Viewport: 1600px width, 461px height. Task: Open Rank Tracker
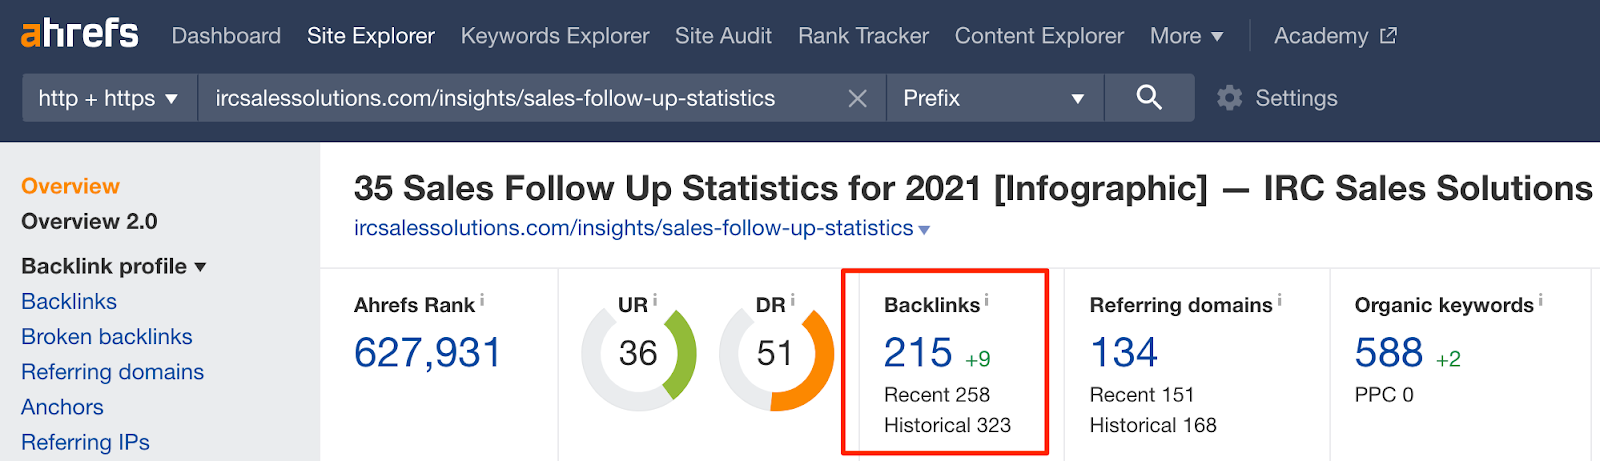coord(863,36)
